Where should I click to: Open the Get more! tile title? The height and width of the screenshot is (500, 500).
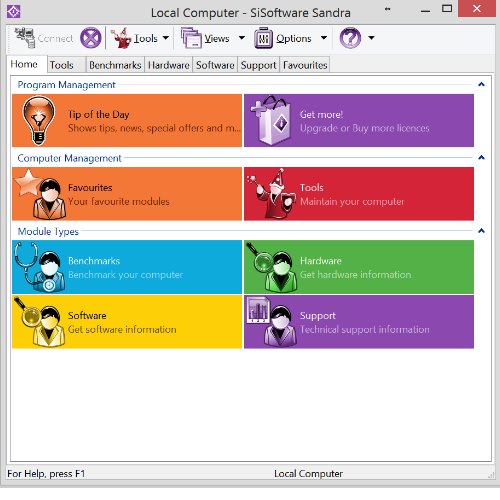(x=321, y=115)
